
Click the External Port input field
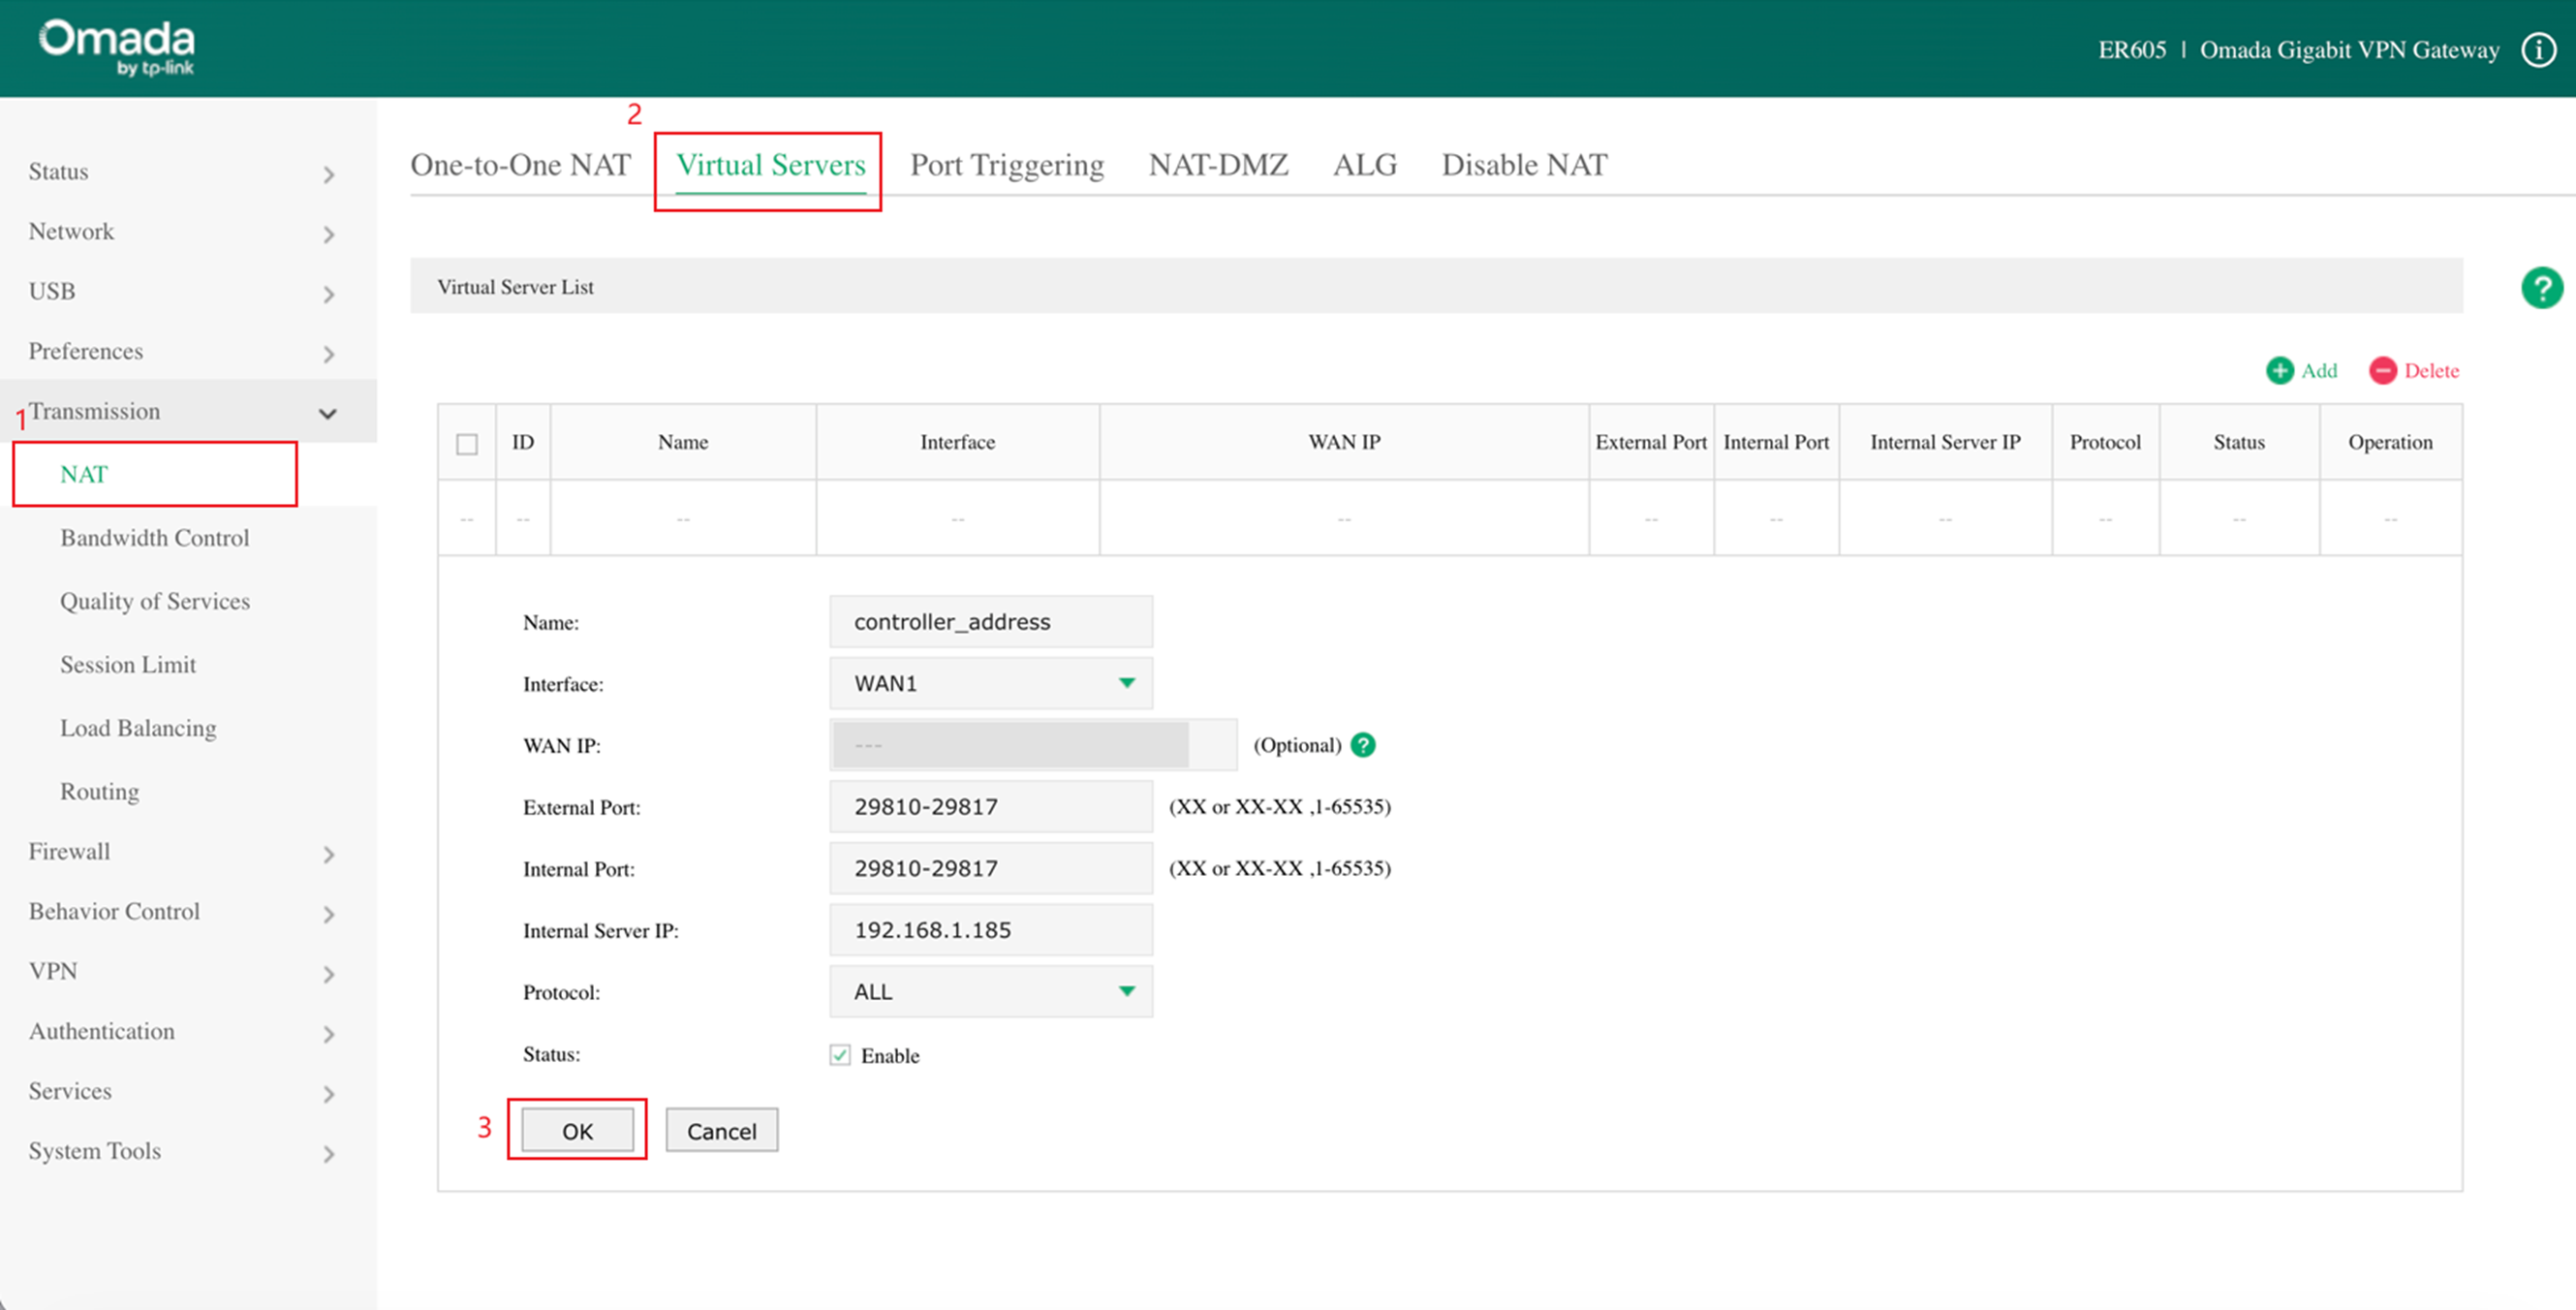coord(991,807)
